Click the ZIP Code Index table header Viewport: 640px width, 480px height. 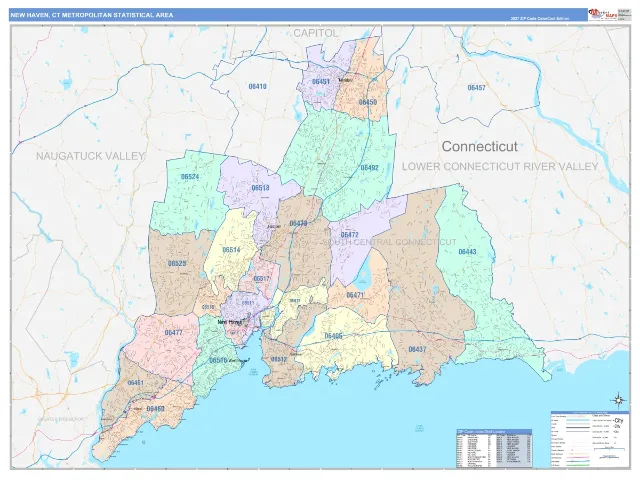pos(494,431)
